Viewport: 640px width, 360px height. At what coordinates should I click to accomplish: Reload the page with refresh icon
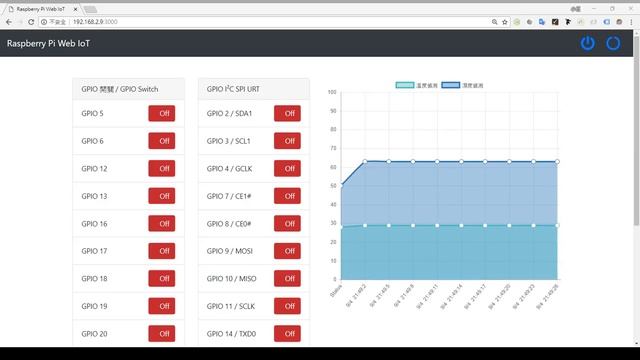click(x=31, y=22)
